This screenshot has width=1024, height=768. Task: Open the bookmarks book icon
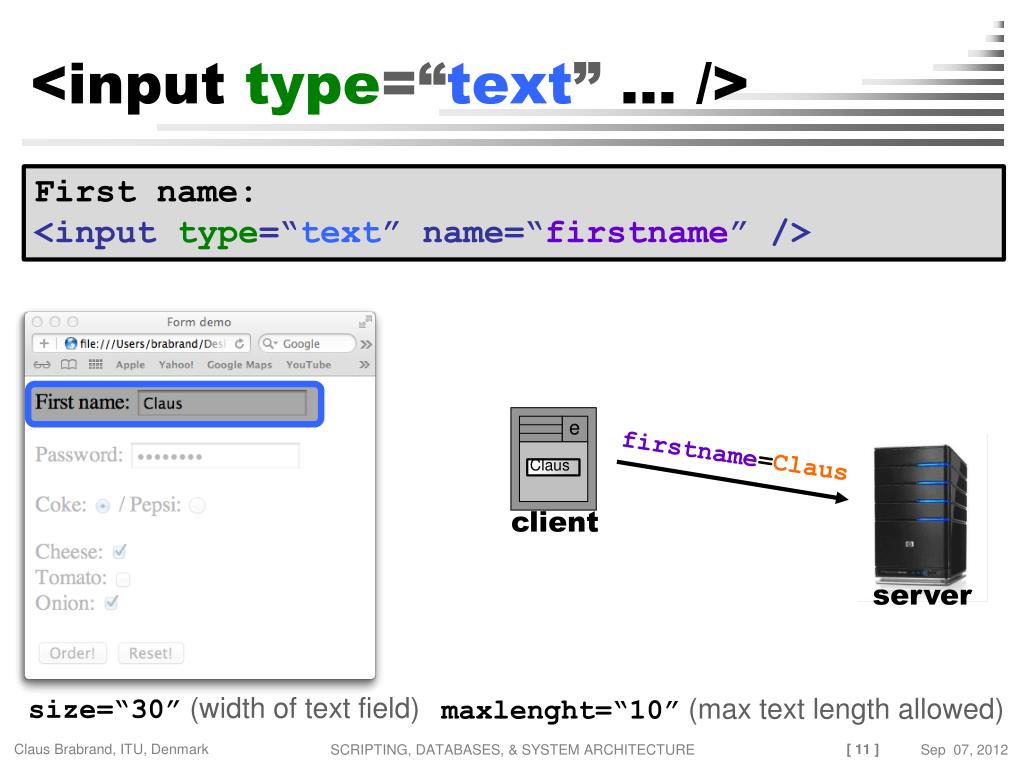(69, 364)
